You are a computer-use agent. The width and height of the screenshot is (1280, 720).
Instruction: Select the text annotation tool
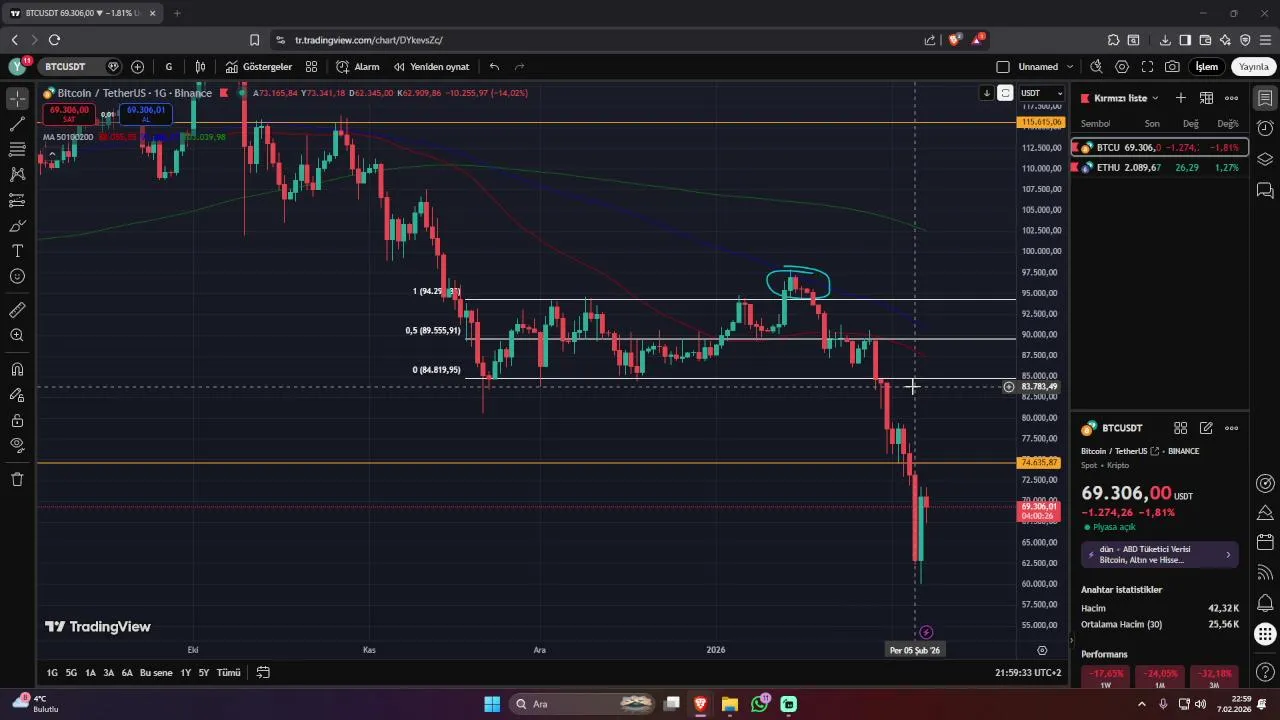click(x=17, y=251)
